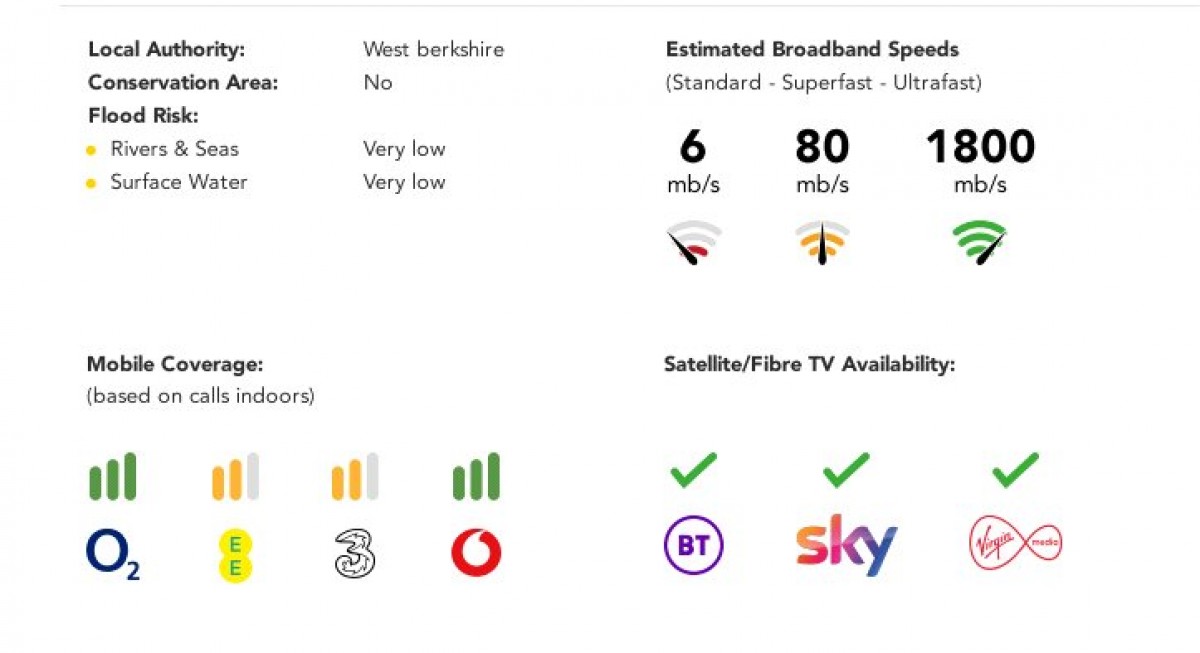Screen dimensions: 1200x653
Task: Click the Surface Water flood risk item
Action: (x=179, y=182)
